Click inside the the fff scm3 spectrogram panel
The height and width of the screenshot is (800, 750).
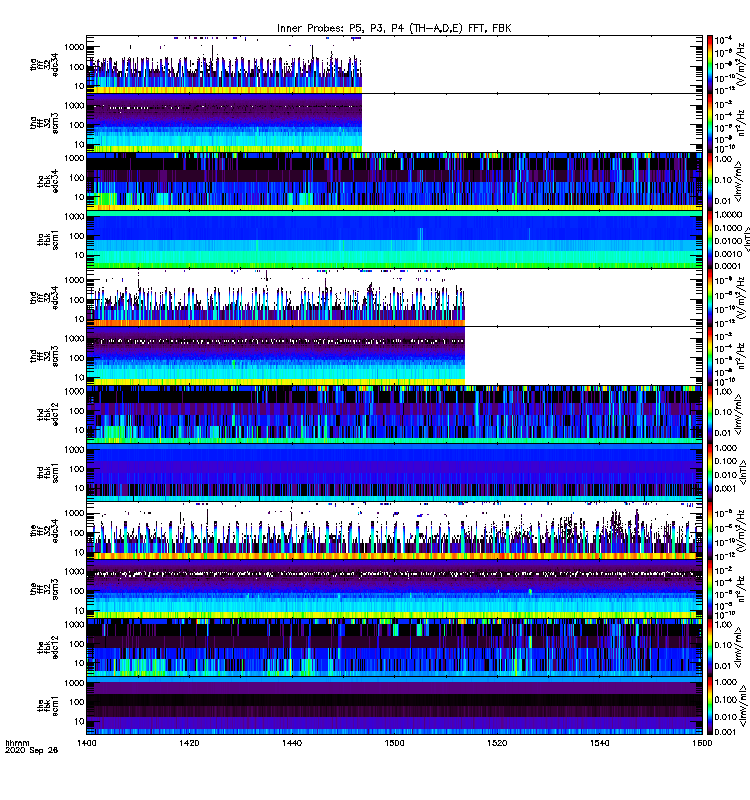tap(394, 589)
